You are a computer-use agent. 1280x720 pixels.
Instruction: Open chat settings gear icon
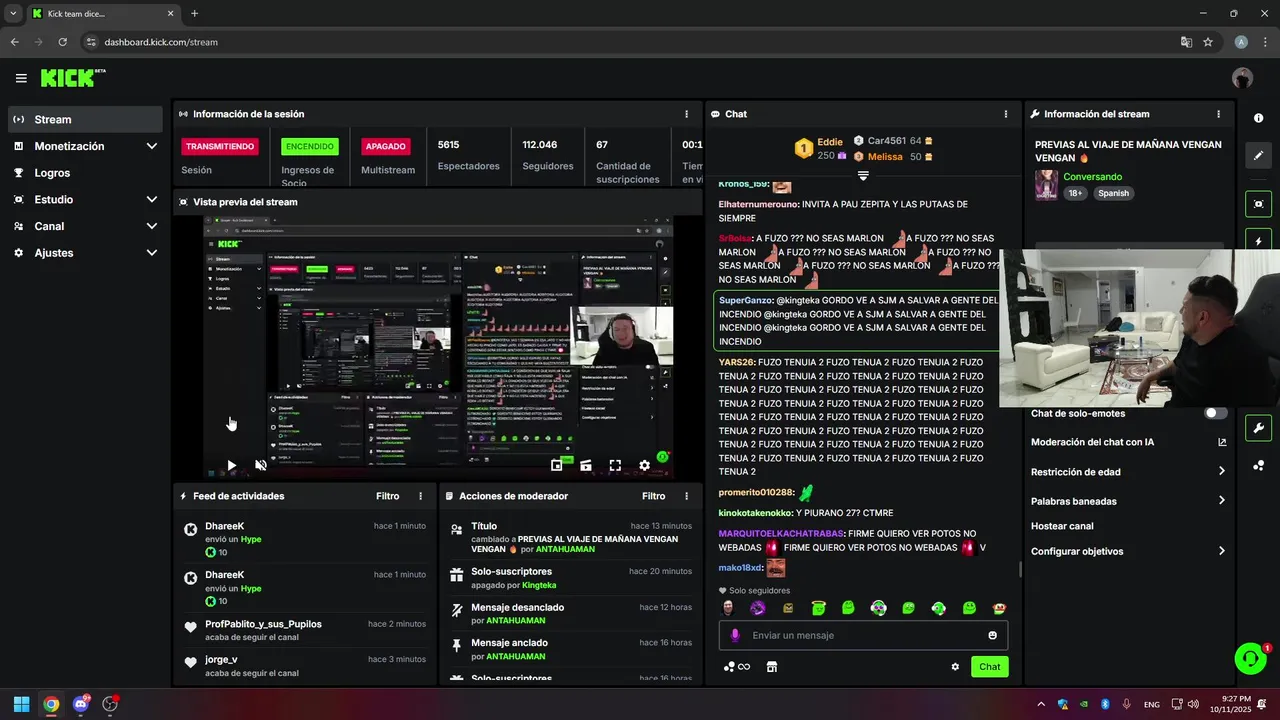click(955, 667)
